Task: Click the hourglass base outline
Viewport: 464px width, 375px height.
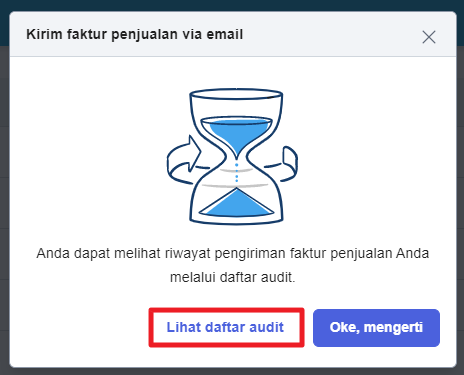Action: [x=236, y=220]
